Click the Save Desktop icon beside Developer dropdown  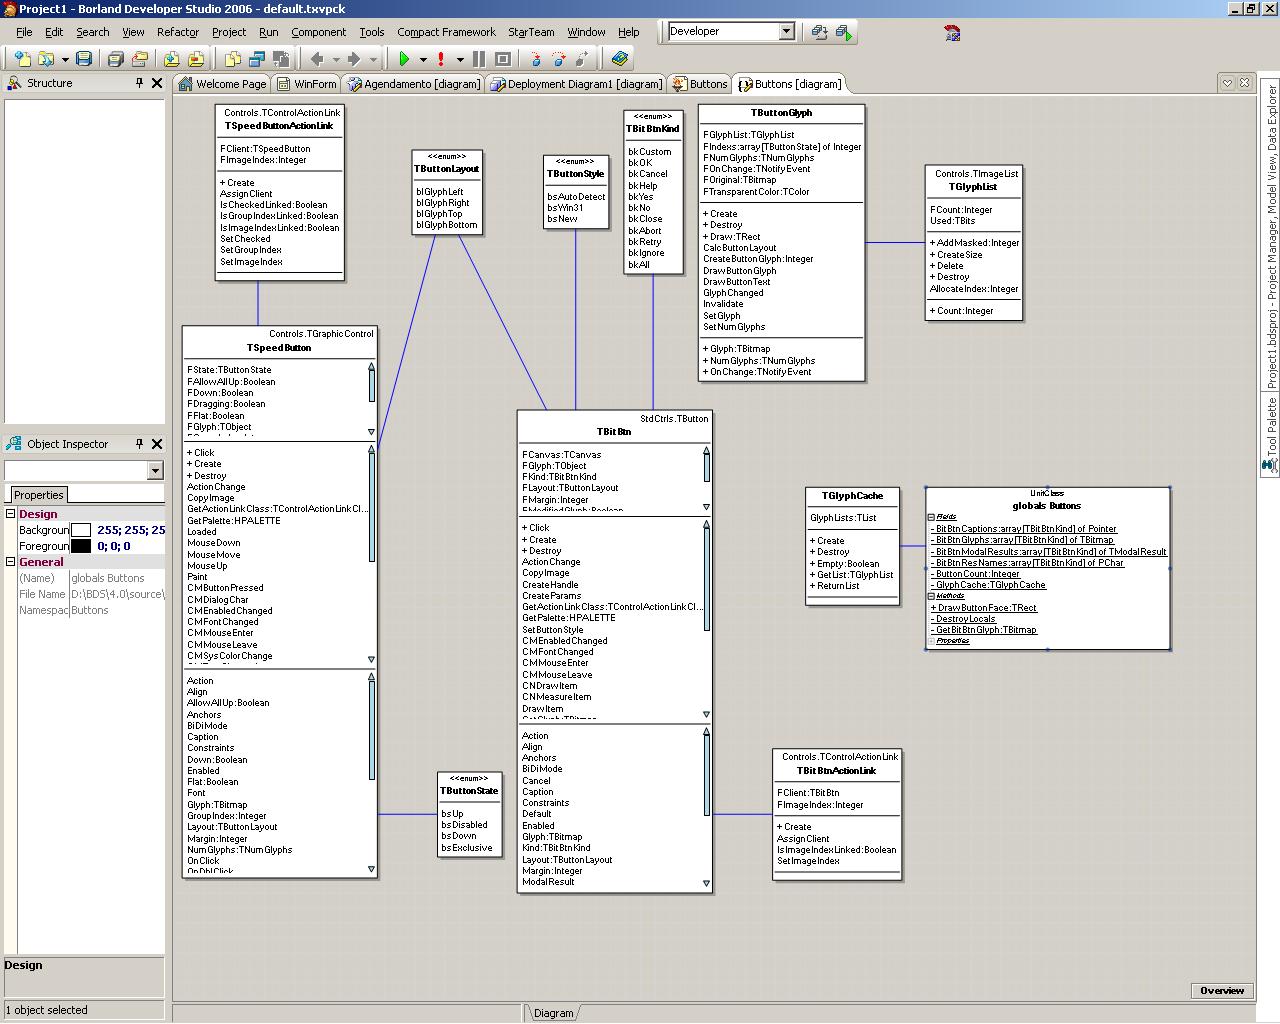coord(820,32)
